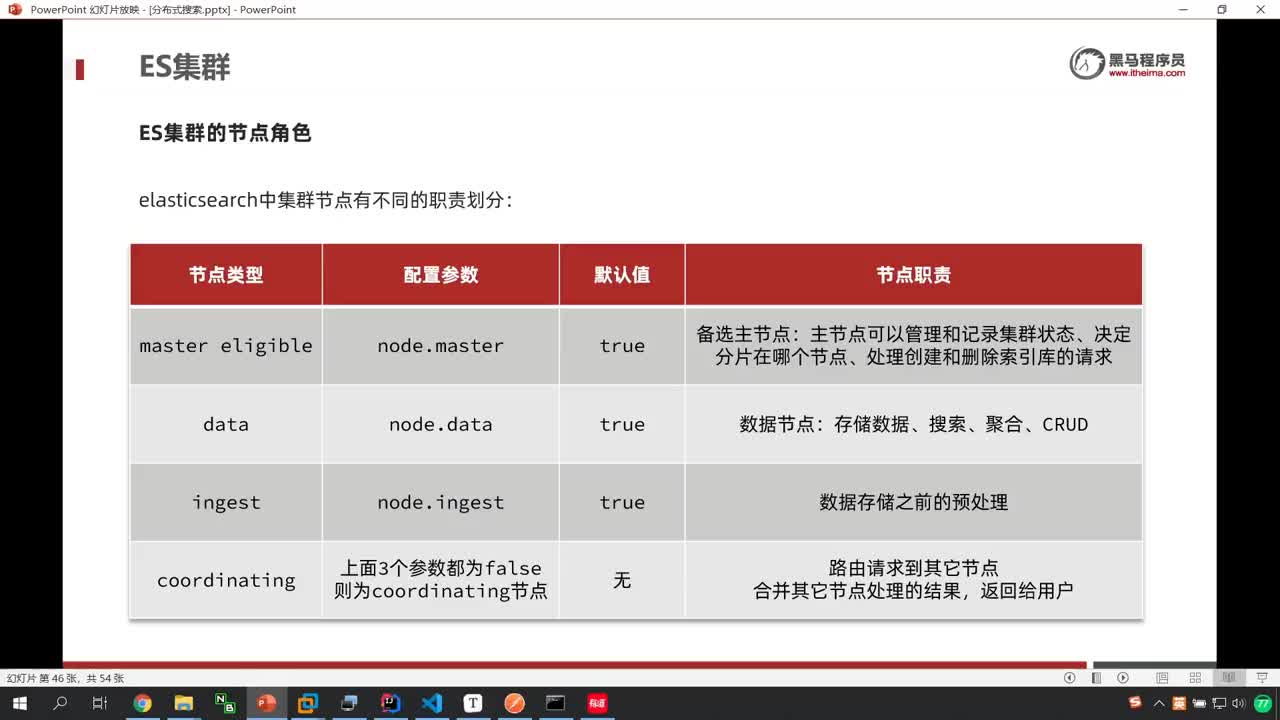
Task: Click true value in node.data row
Action: (622, 424)
